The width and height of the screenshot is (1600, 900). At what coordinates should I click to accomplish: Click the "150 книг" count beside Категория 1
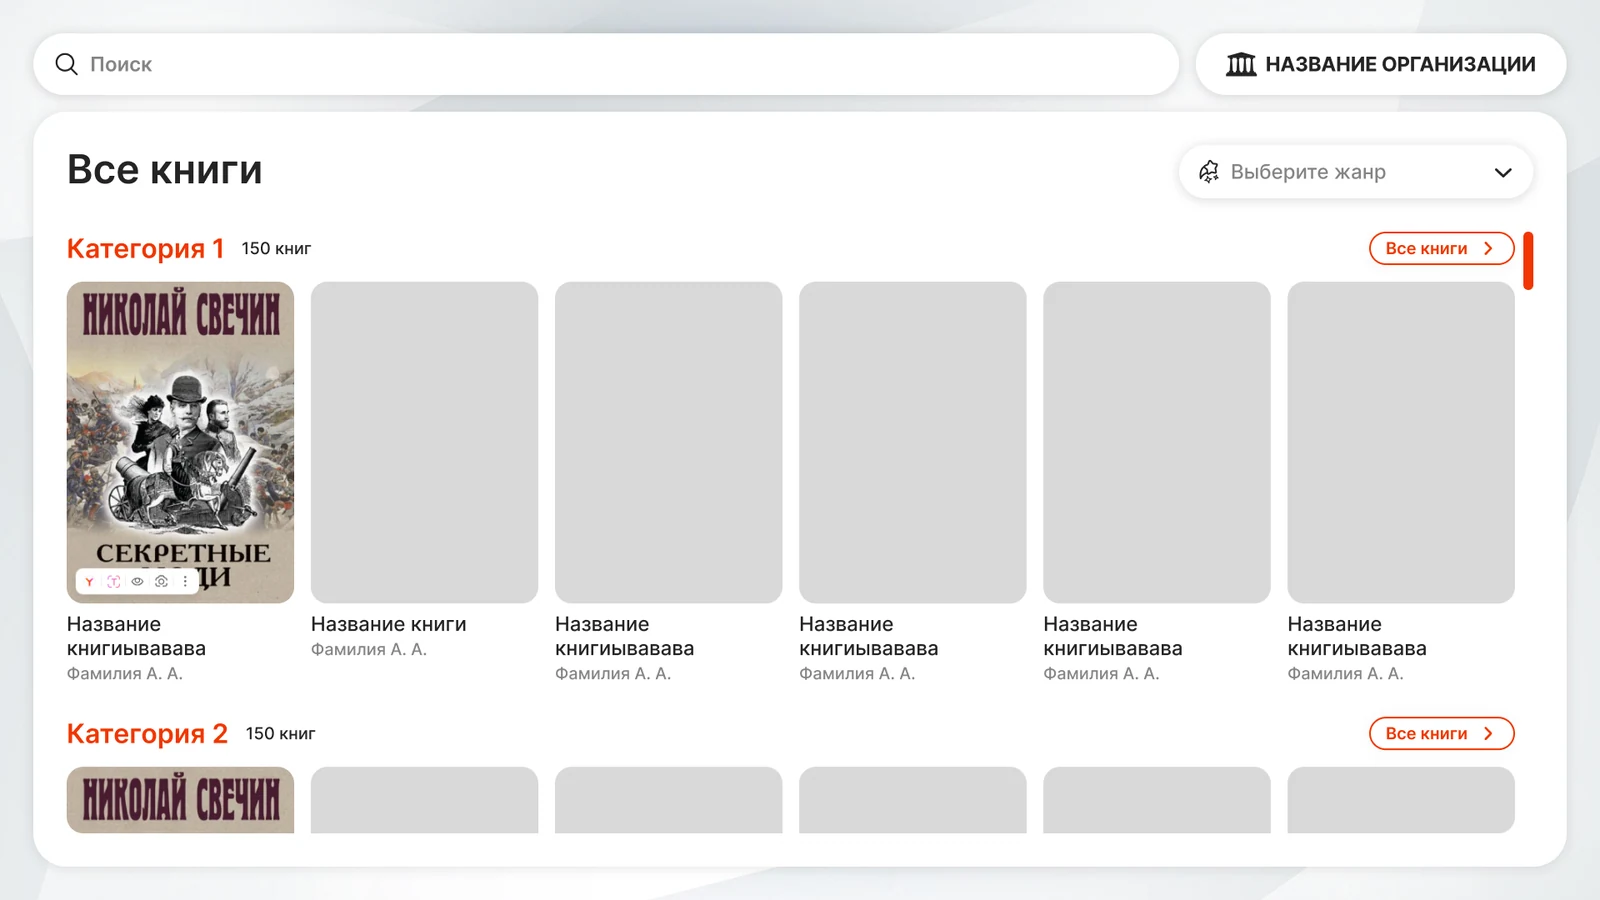pyautogui.click(x=276, y=249)
